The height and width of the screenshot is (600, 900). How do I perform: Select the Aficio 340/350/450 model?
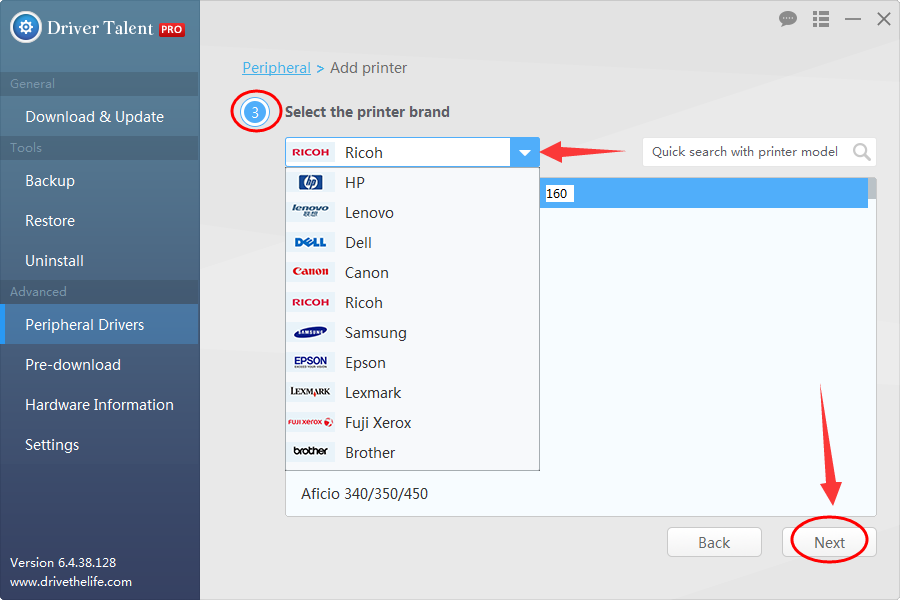[x=364, y=494]
